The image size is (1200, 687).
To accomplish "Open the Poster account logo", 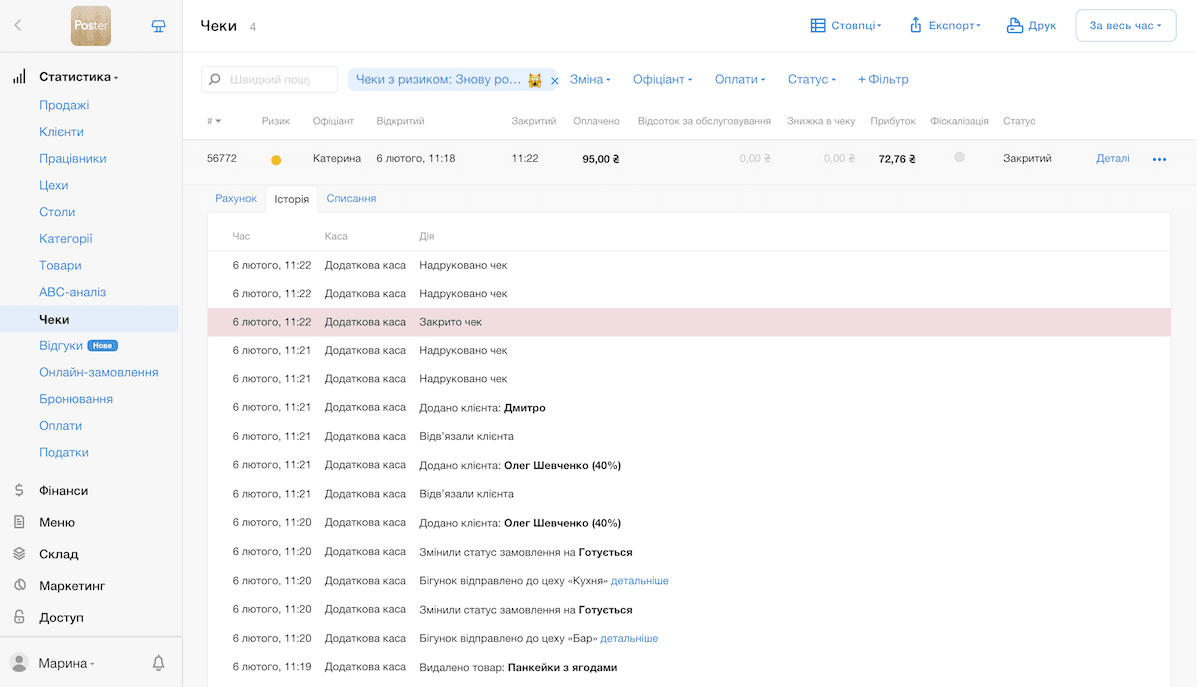I will (91, 26).
